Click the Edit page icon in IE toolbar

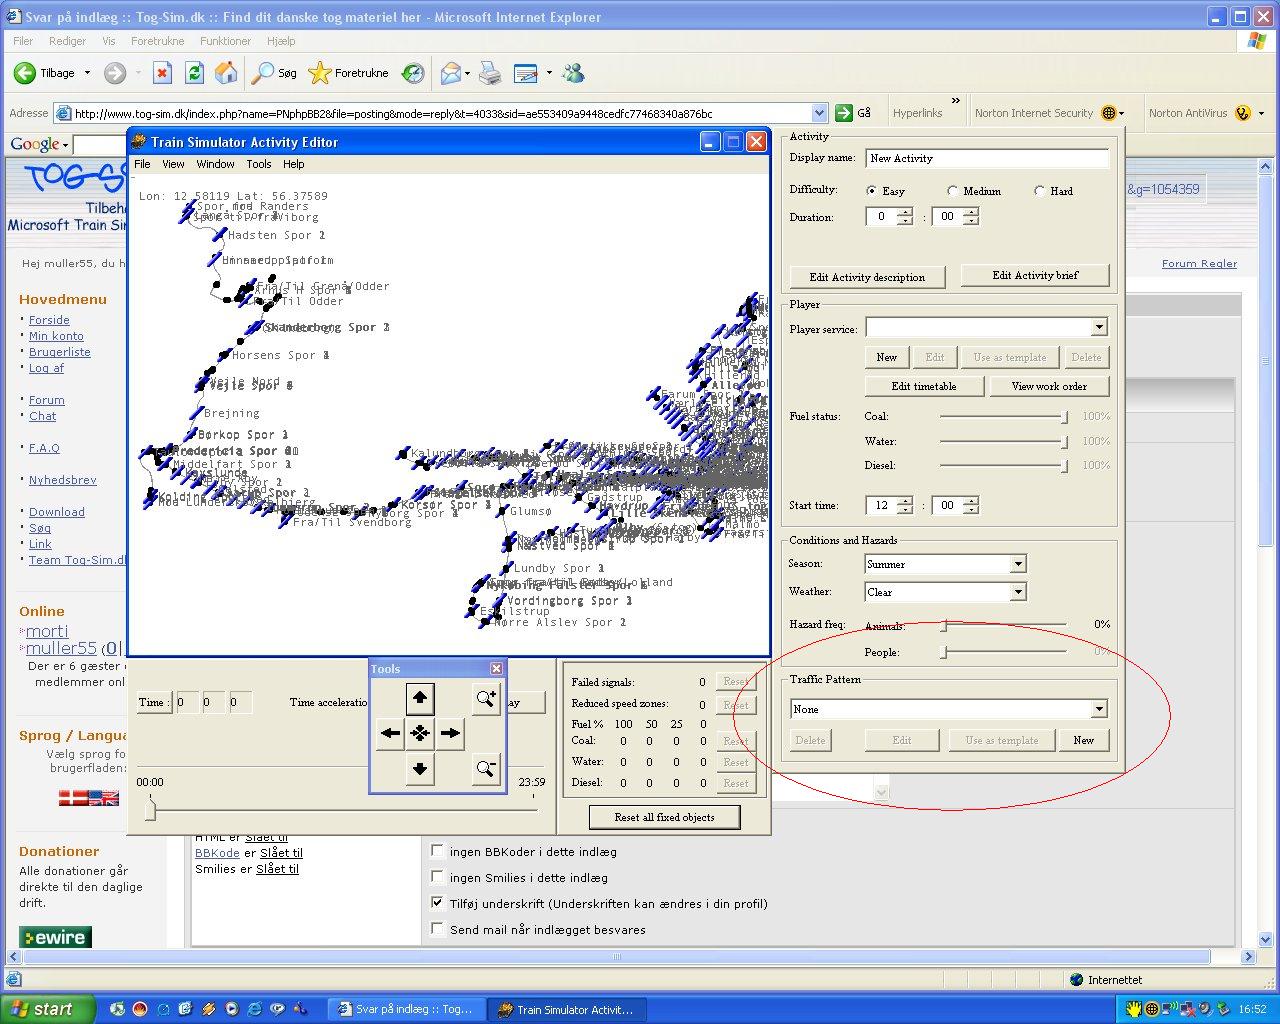click(526, 73)
